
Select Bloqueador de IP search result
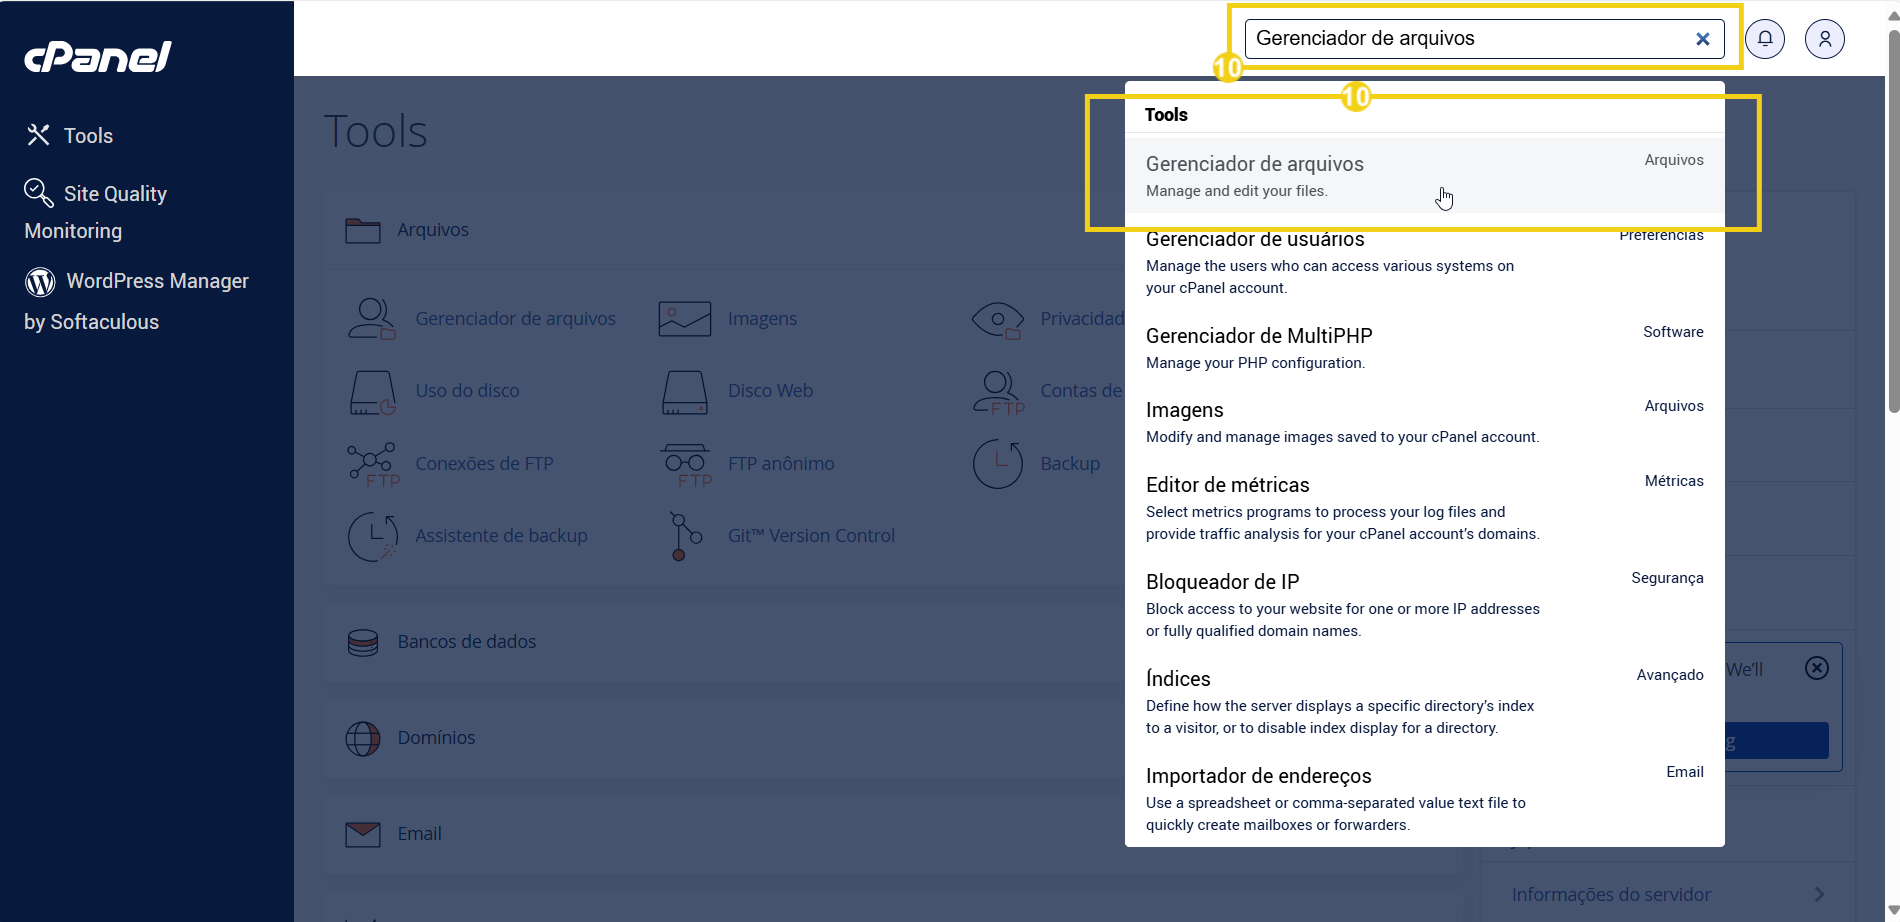pyautogui.click(x=1425, y=605)
